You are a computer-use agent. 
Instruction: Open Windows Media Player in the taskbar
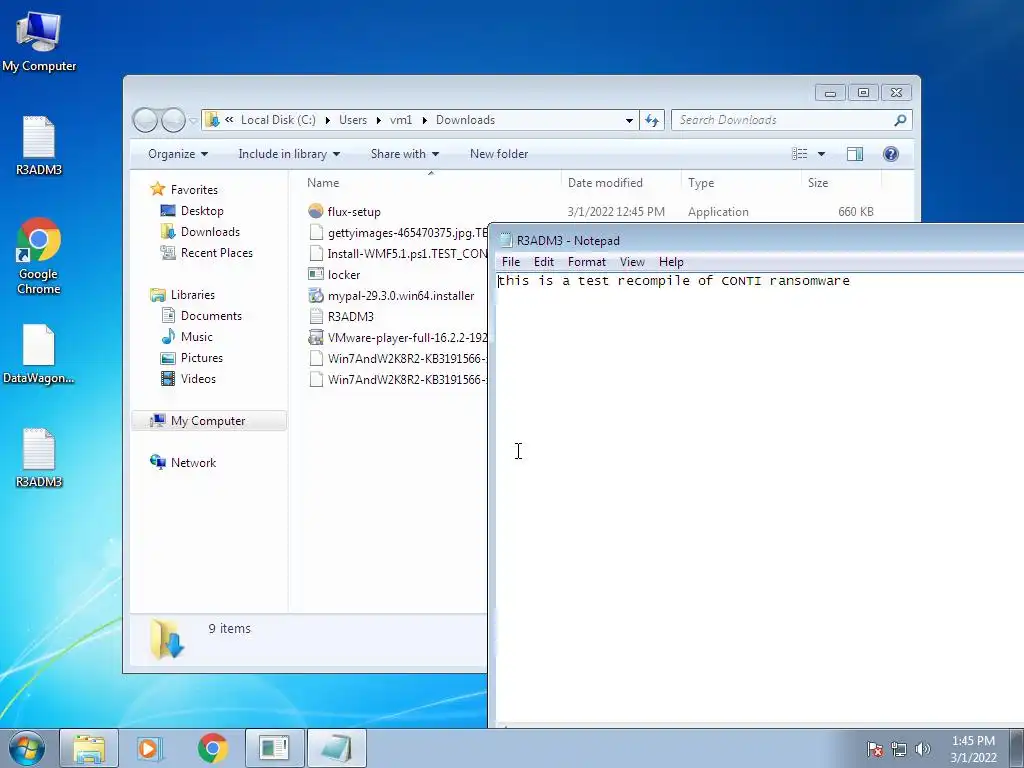(148, 748)
